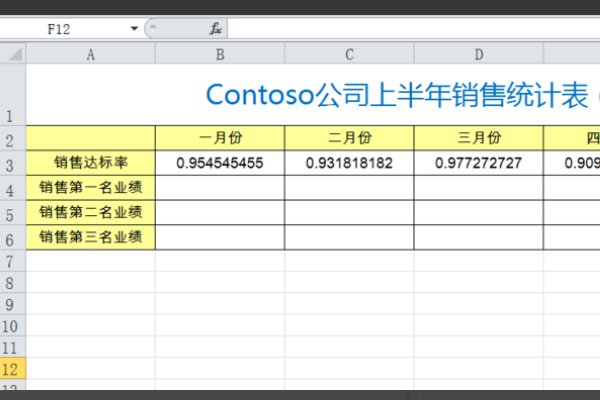Screen dimensions: 600x400
Task: Select row 6 header
Action: 13,237
